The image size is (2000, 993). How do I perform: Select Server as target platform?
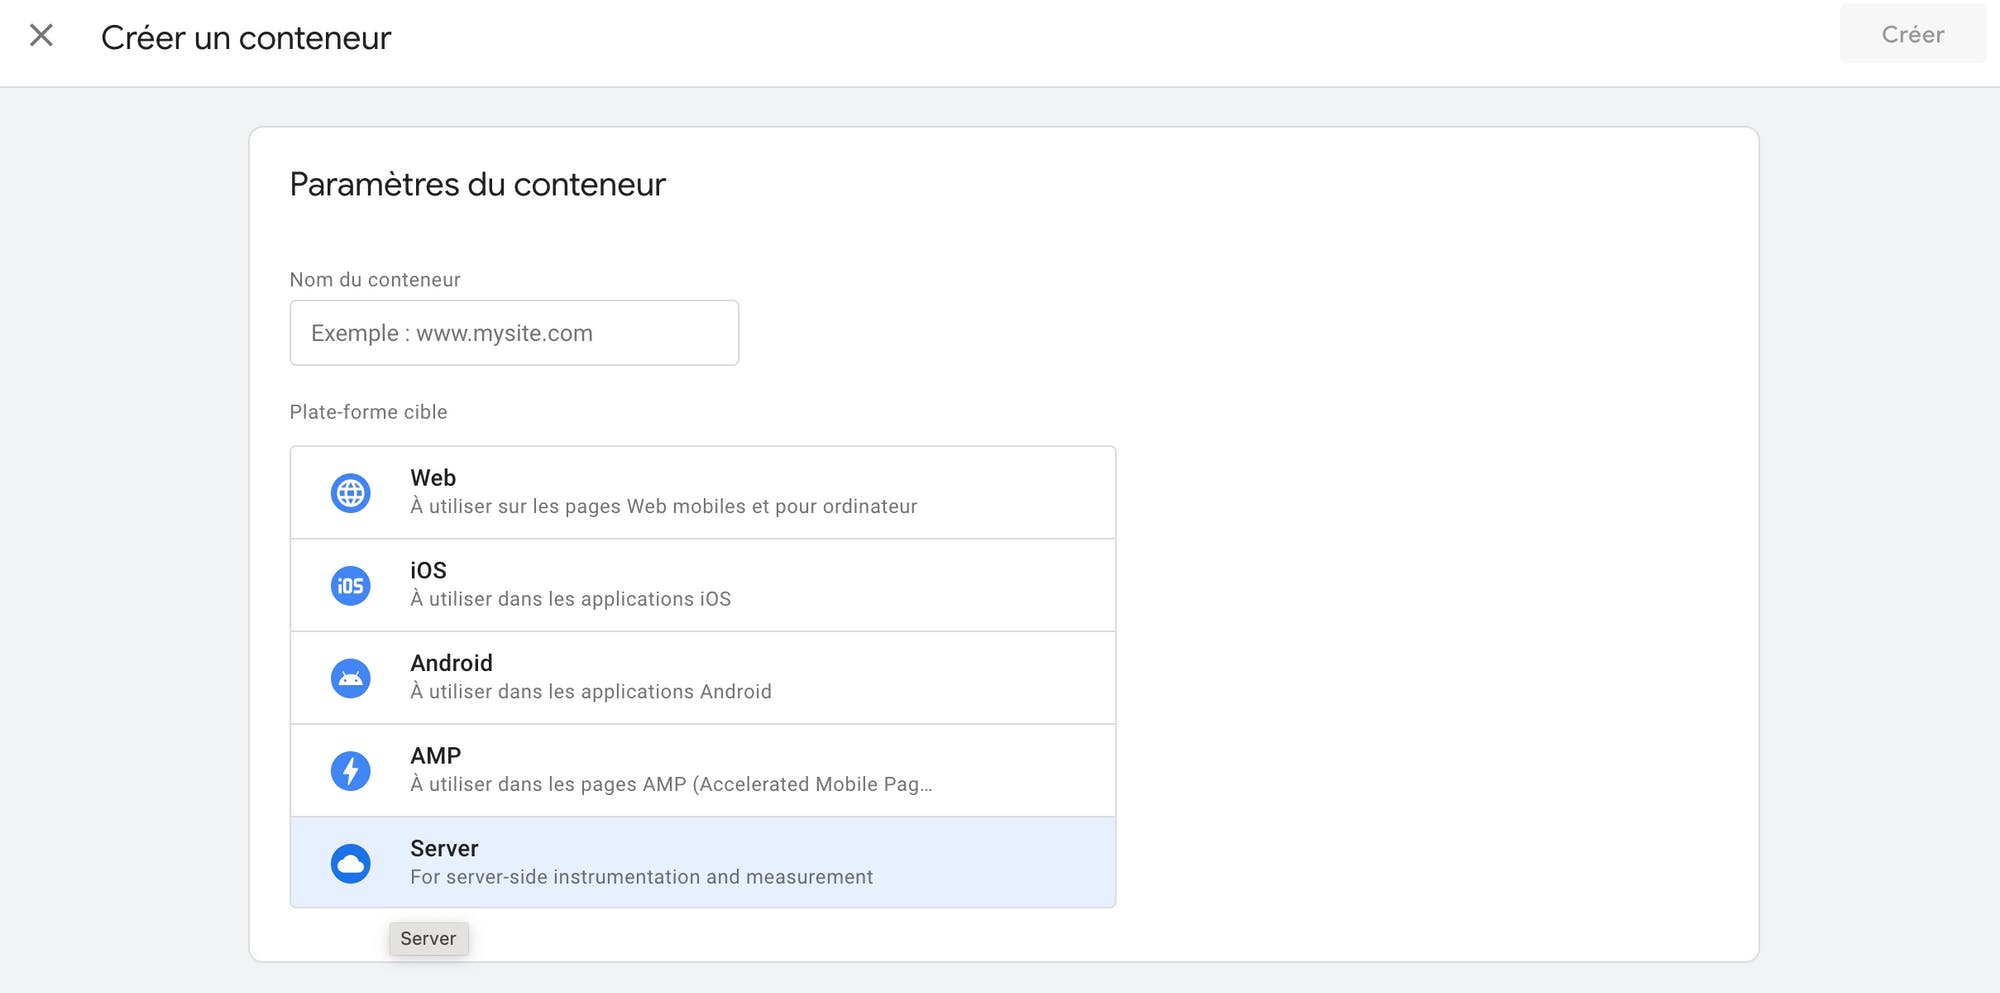[703, 862]
